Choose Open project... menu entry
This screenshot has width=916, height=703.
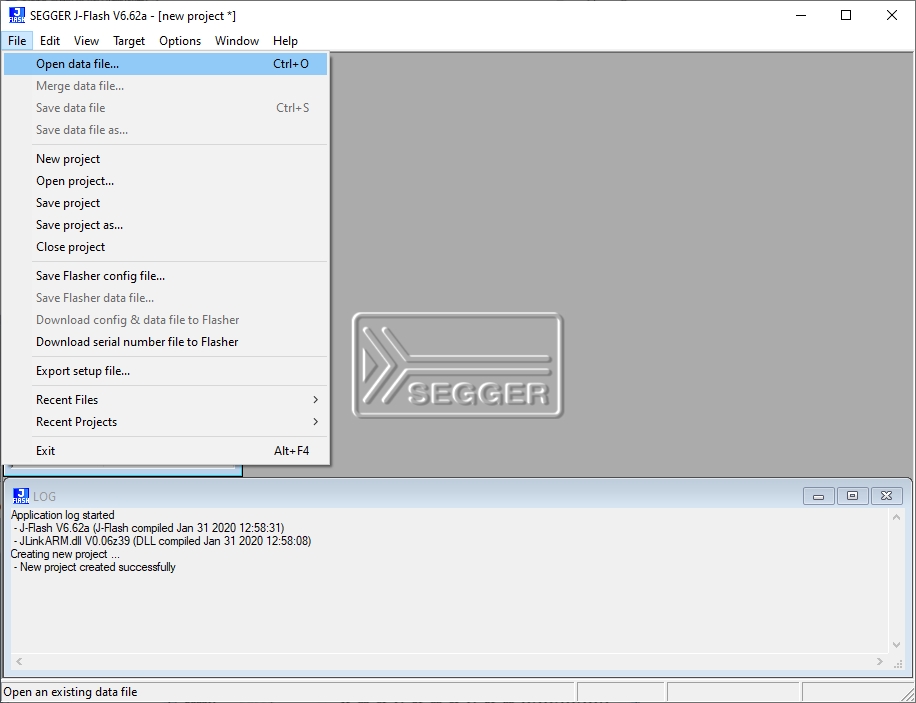(x=165, y=181)
